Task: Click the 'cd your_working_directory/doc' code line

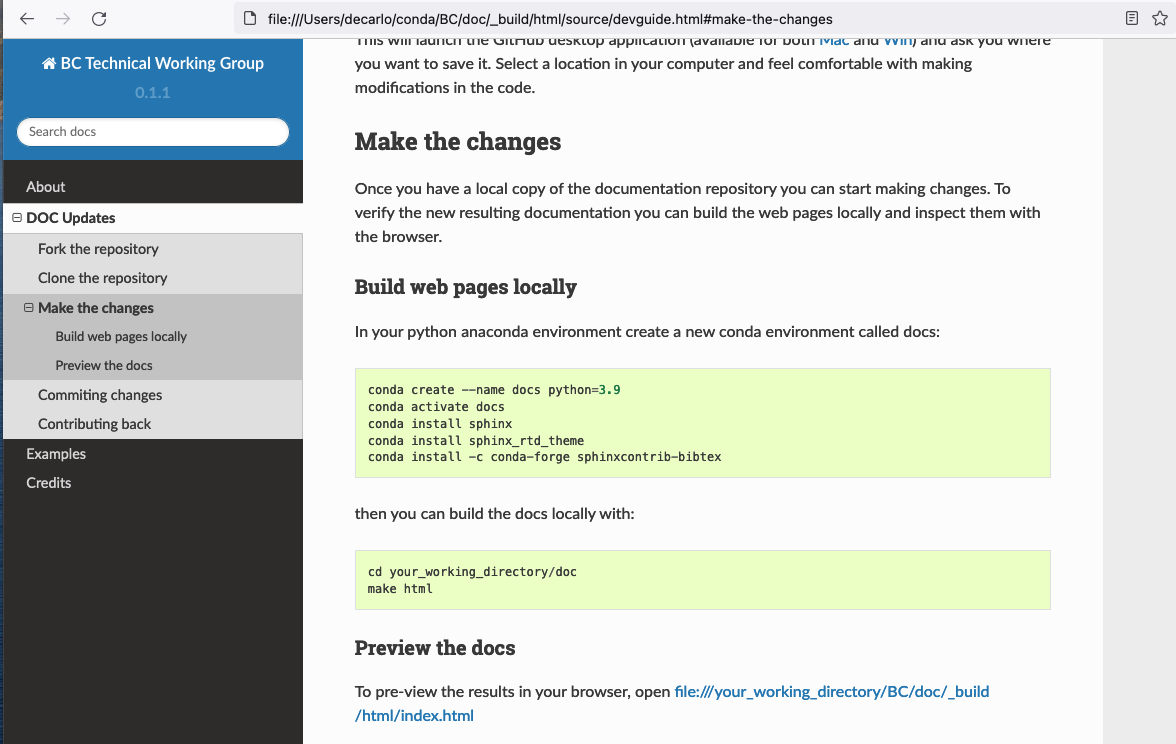Action: coord(472,572)
